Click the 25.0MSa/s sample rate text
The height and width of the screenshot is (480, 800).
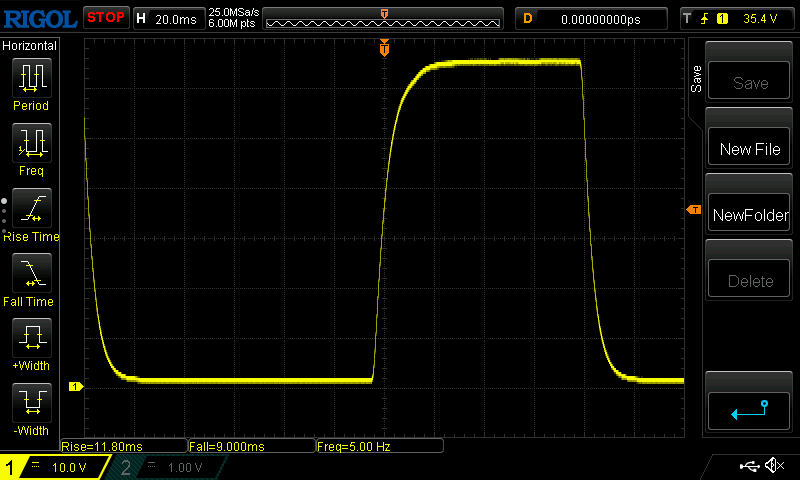pyautogui.click(x=234, y=12)
